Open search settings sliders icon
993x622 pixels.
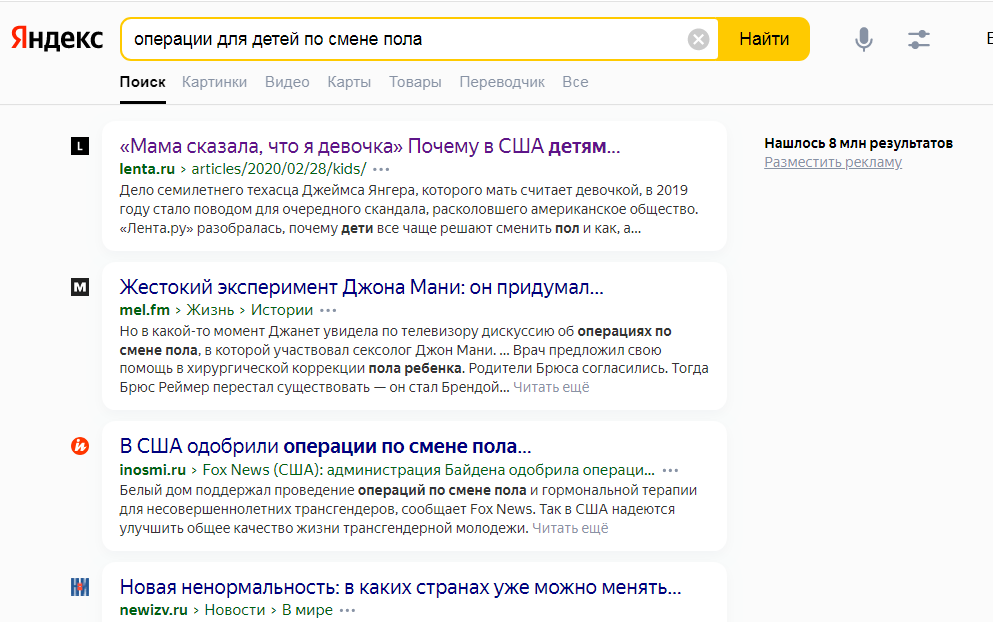pyautogui.click(x=918, y=39)
